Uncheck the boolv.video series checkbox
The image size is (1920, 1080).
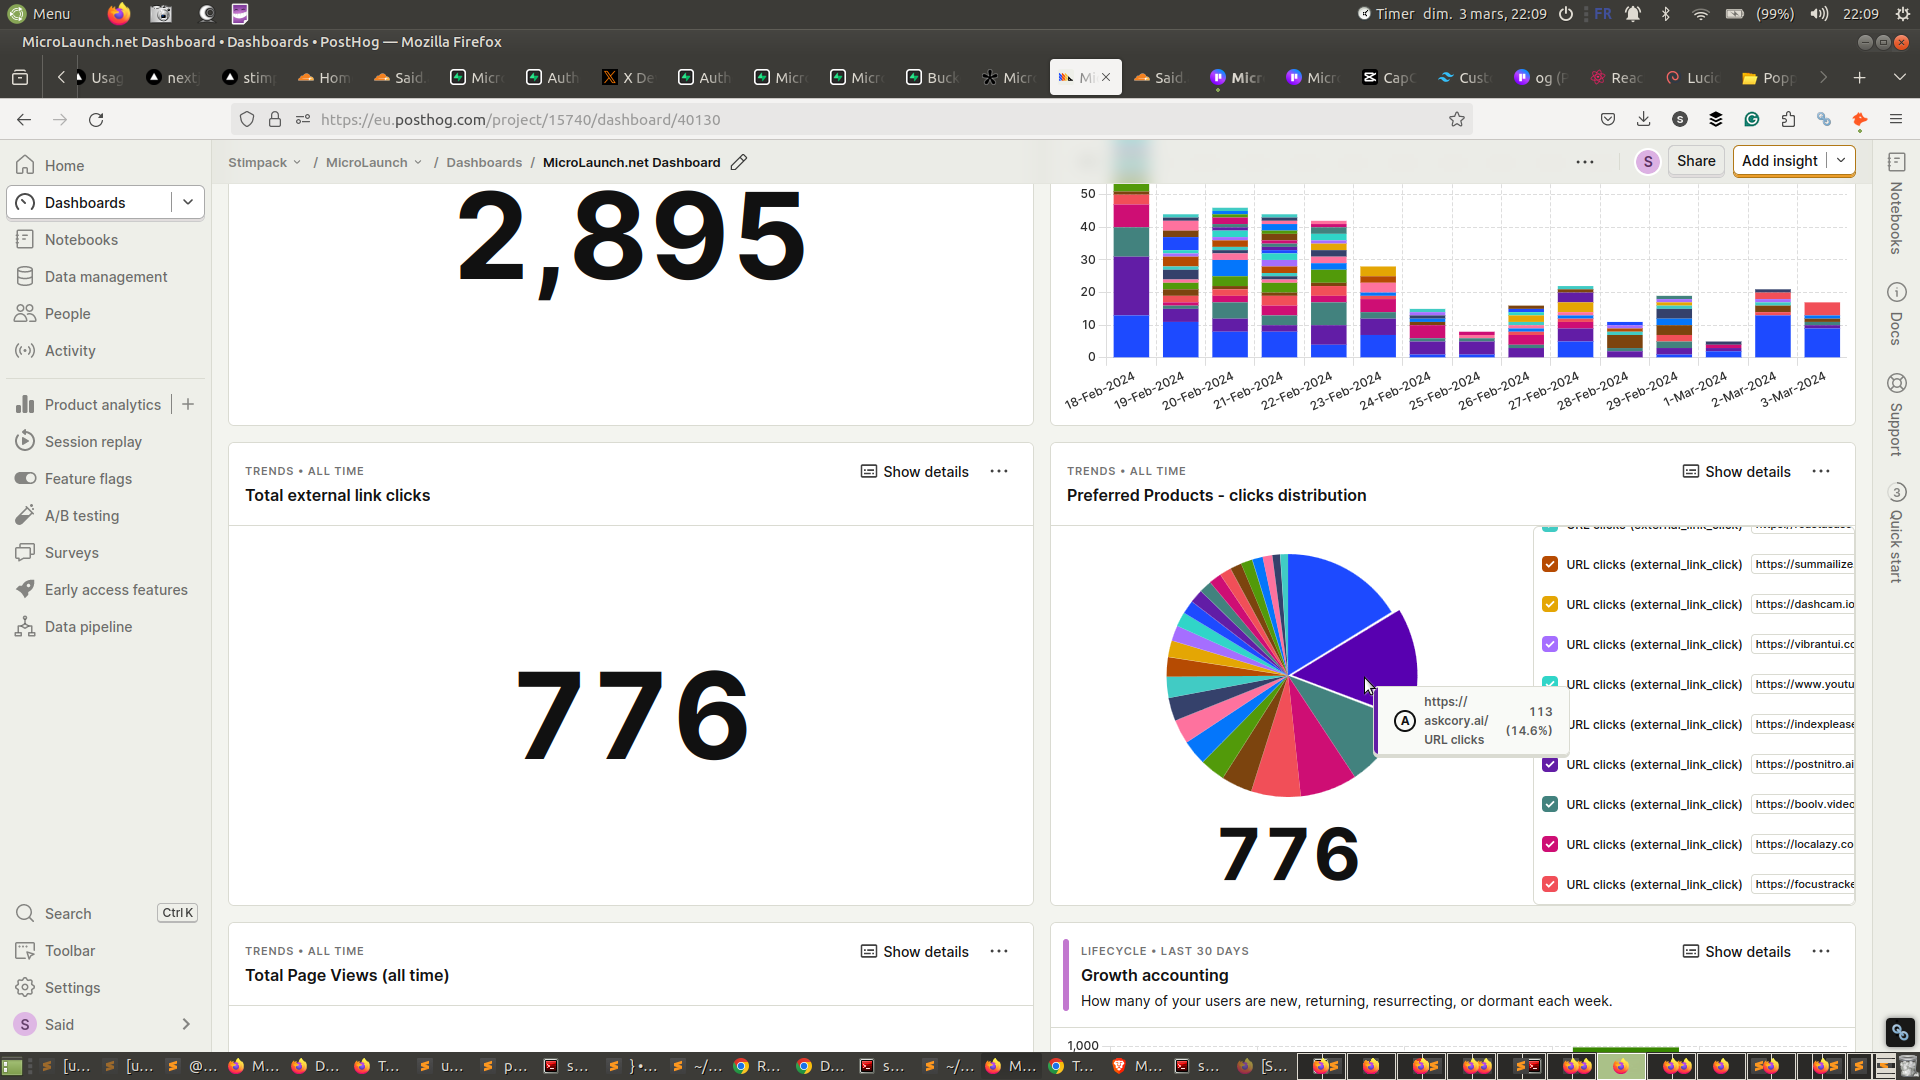pyautogui.click(x=1550, y=804)
